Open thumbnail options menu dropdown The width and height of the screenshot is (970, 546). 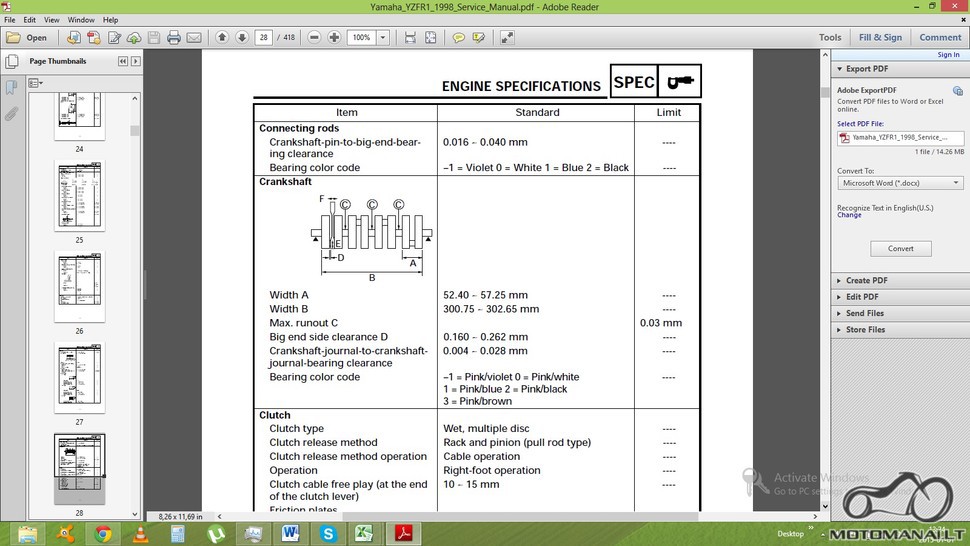(x=35, y=83)
